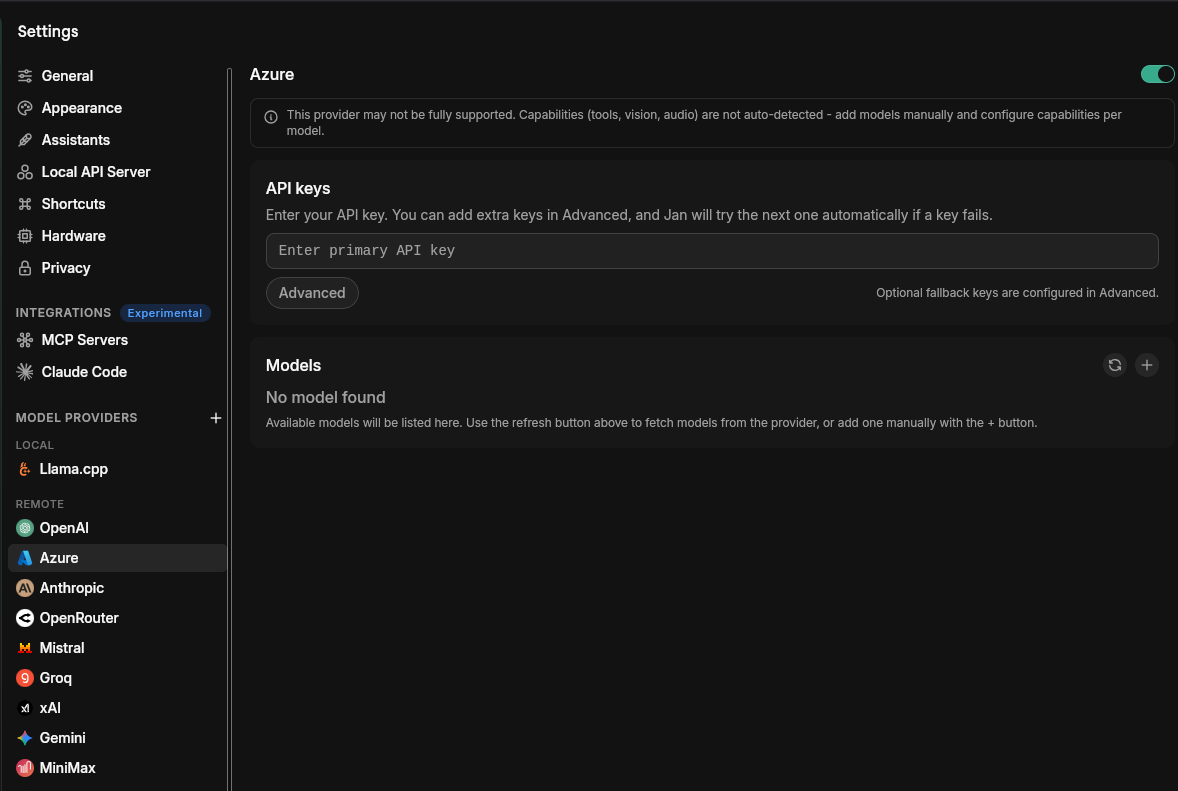Click the Azure logo icon
Viewport: 1178px width, 791px height.
click(x=25, y=558)
